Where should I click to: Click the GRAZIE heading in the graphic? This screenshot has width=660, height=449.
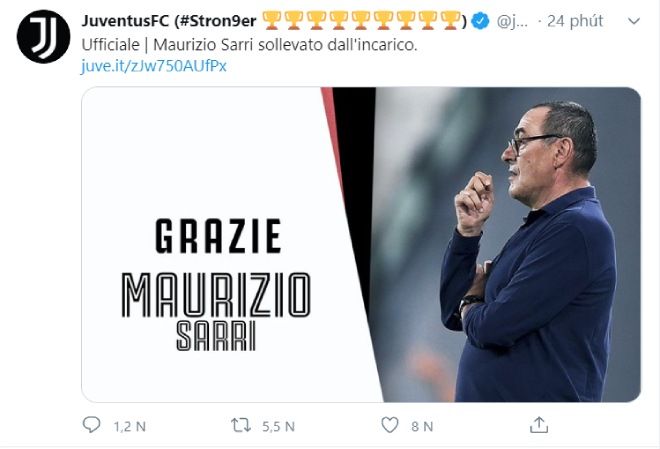[216, 235]
